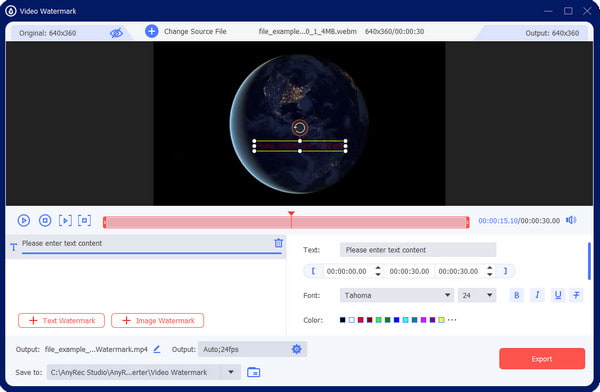Open the font size 24 dropdown
Viewport: 600px width, 392px height.
click(477, 296)
